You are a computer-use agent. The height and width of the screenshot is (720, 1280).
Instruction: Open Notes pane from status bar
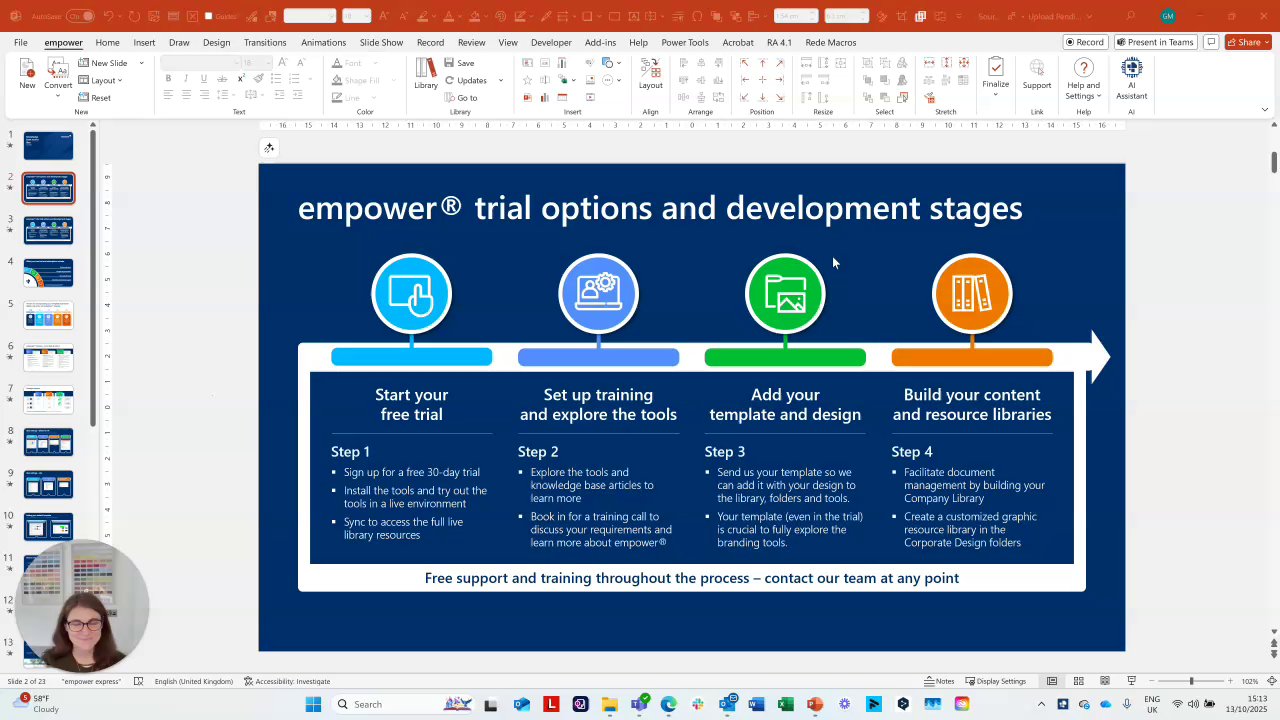tap(940, 681)
